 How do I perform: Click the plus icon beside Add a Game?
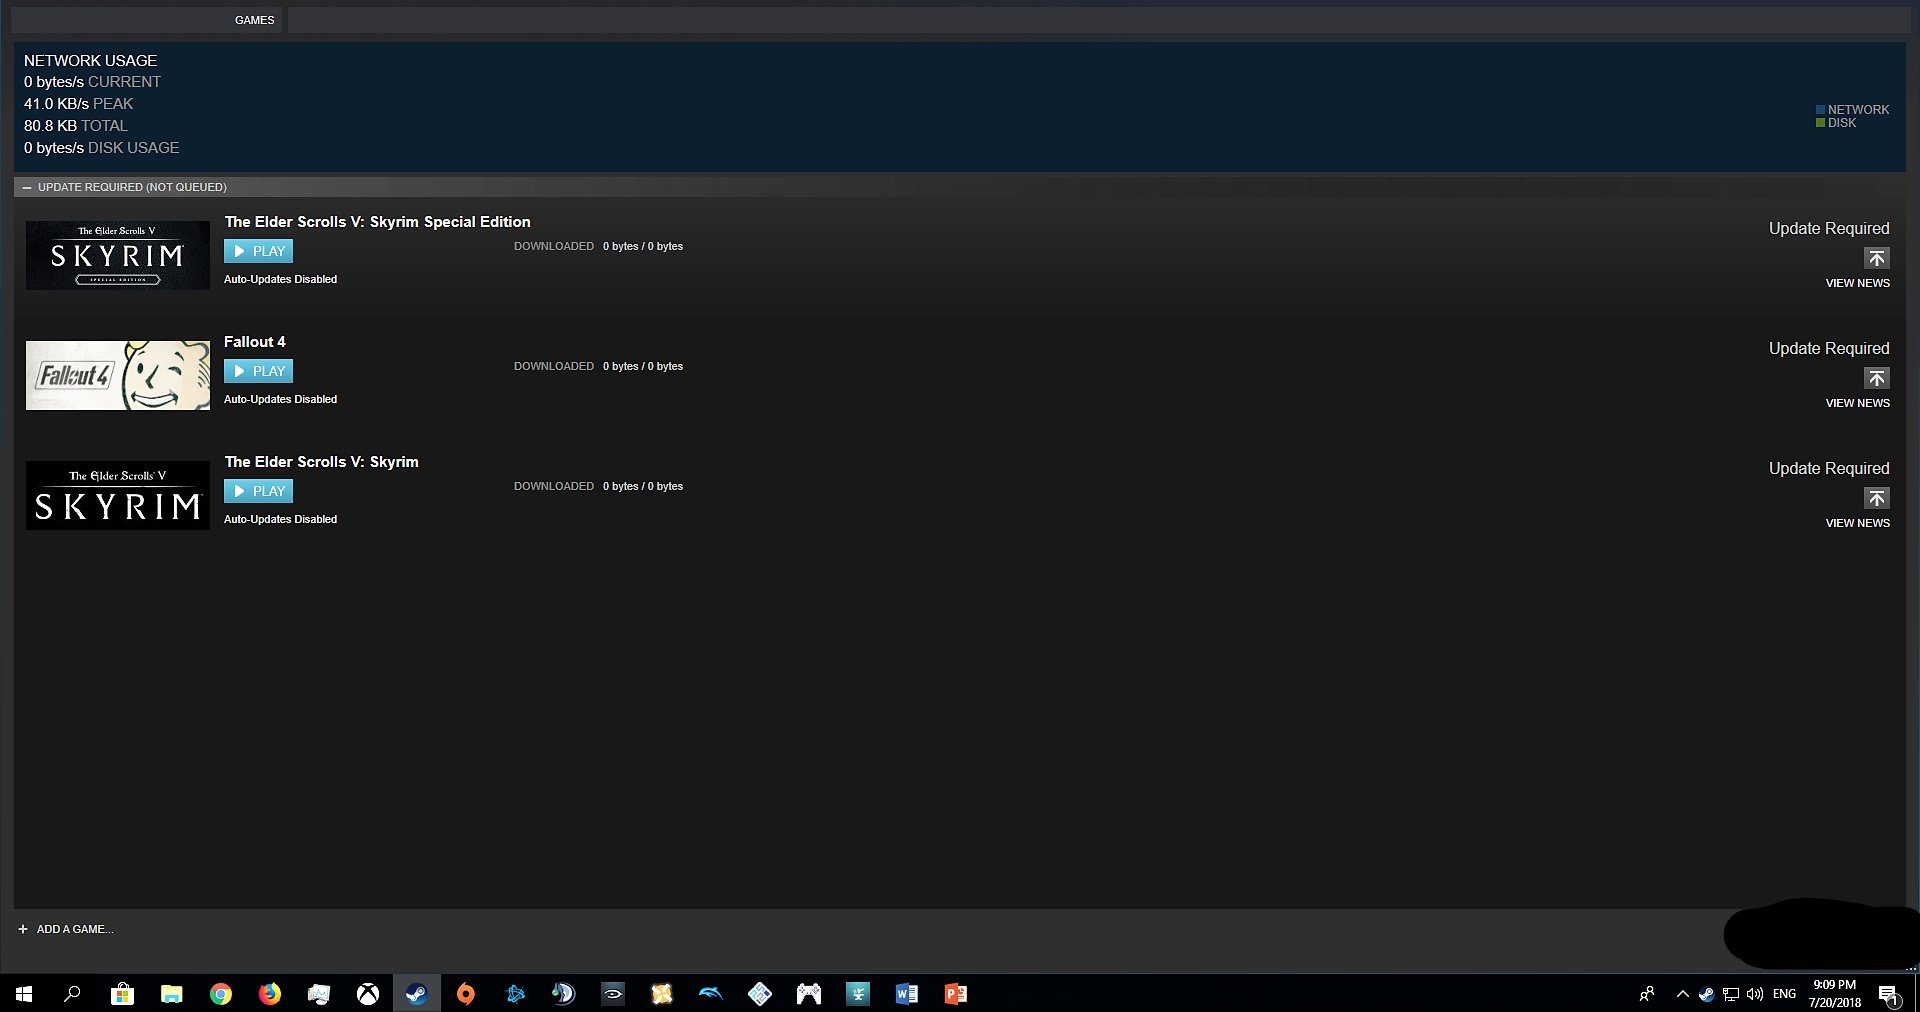pyautogui.click(x=23, y=929)
